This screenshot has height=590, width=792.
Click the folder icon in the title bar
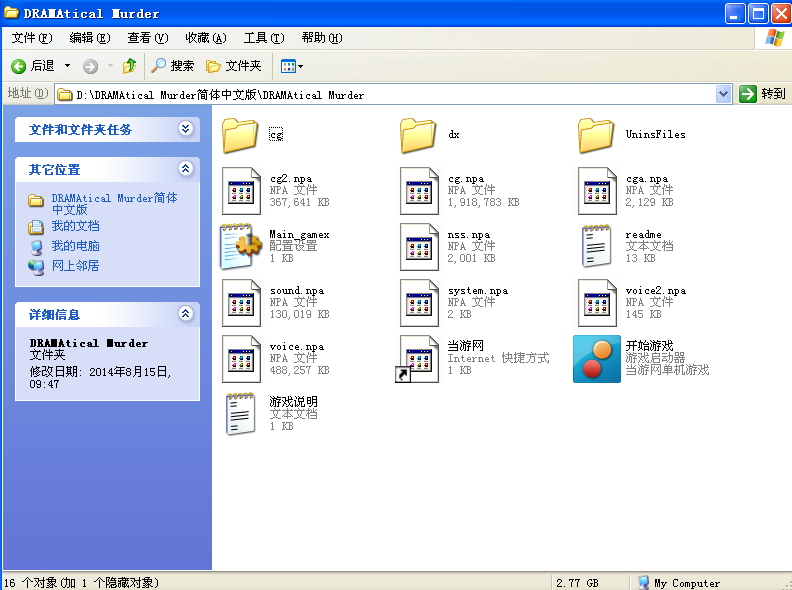tap(11, 13)
